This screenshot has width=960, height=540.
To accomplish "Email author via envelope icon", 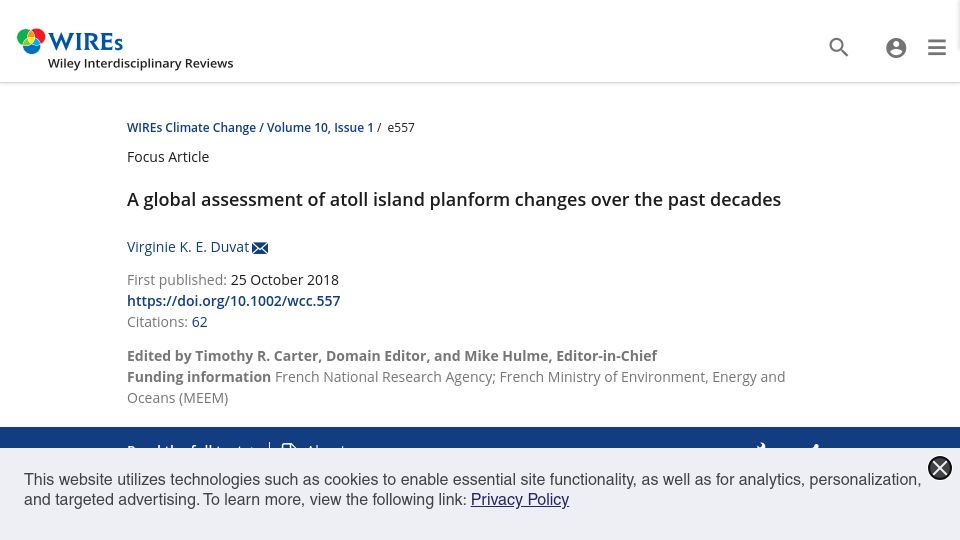I will [x=260, y=247].
